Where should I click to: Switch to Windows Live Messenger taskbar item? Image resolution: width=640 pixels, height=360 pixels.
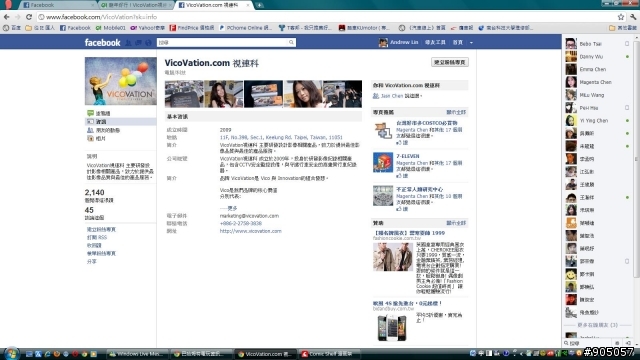(x=138, y=354)
